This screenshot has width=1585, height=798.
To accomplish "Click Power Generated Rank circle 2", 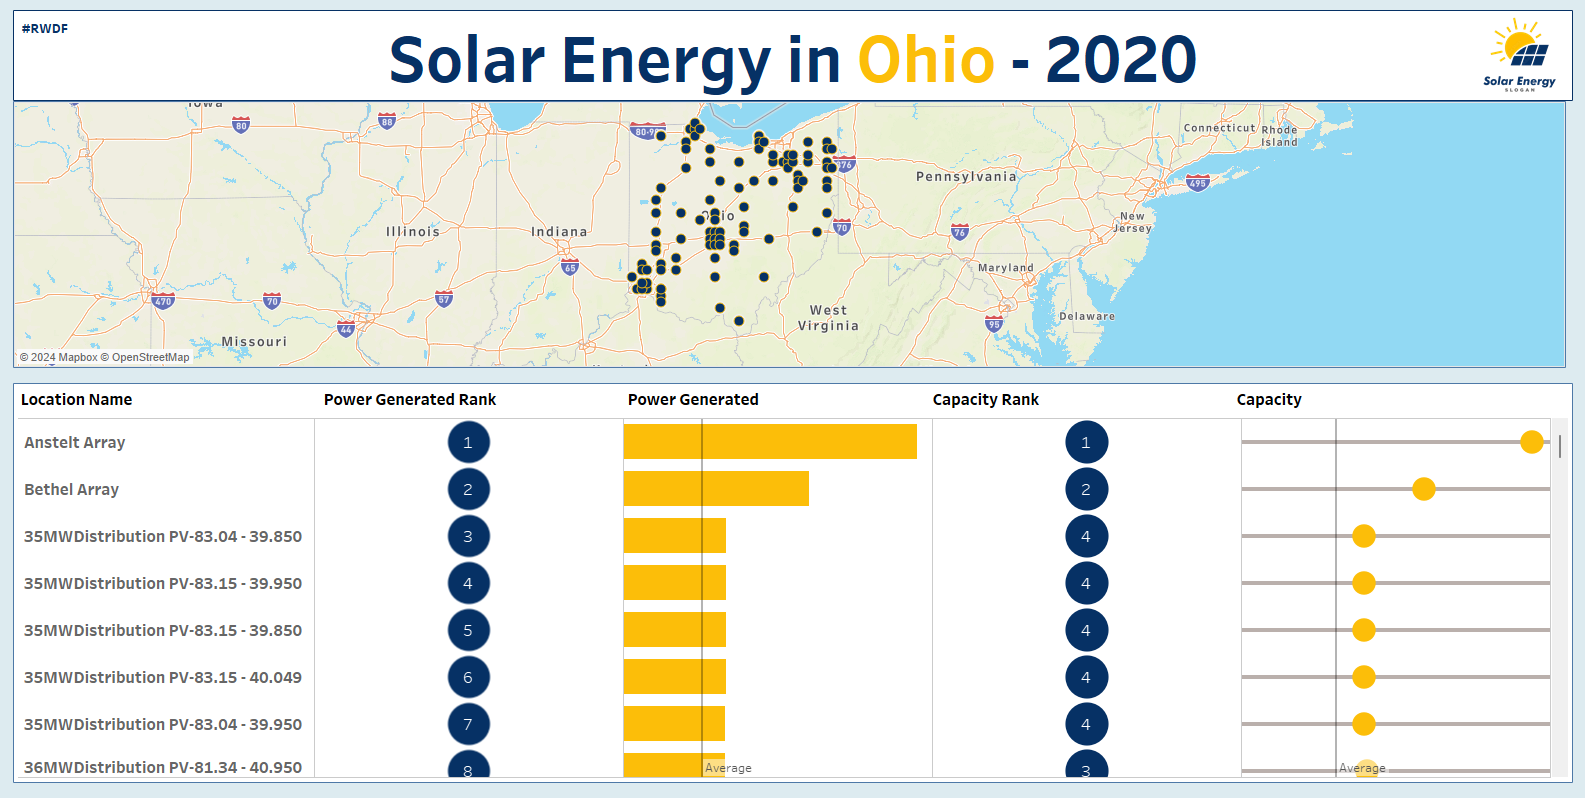I will 468,489.
